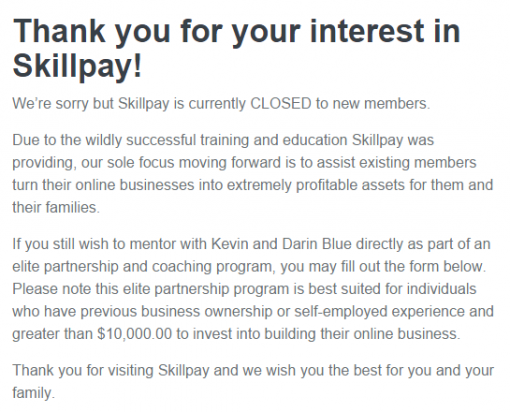Click the words "their families."
Screen dimensions: 510x412
coord(56,208)
